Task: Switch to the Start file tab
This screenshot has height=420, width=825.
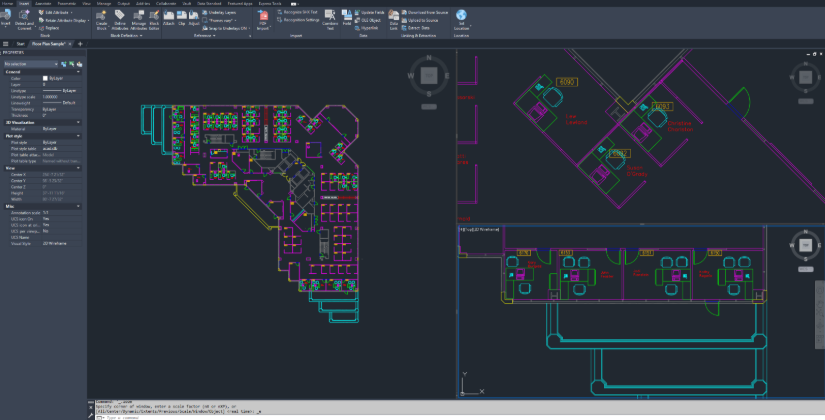Action: point(21,44)
